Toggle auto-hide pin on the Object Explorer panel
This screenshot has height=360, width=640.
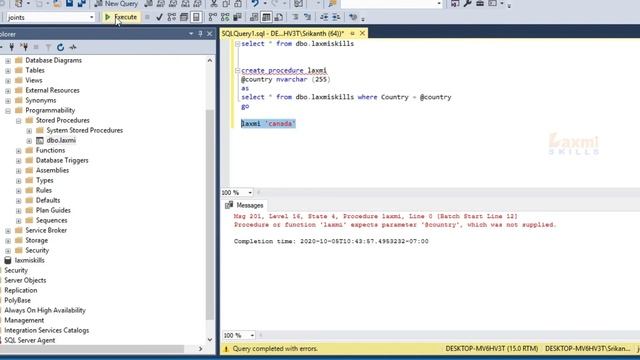(200, 34)
